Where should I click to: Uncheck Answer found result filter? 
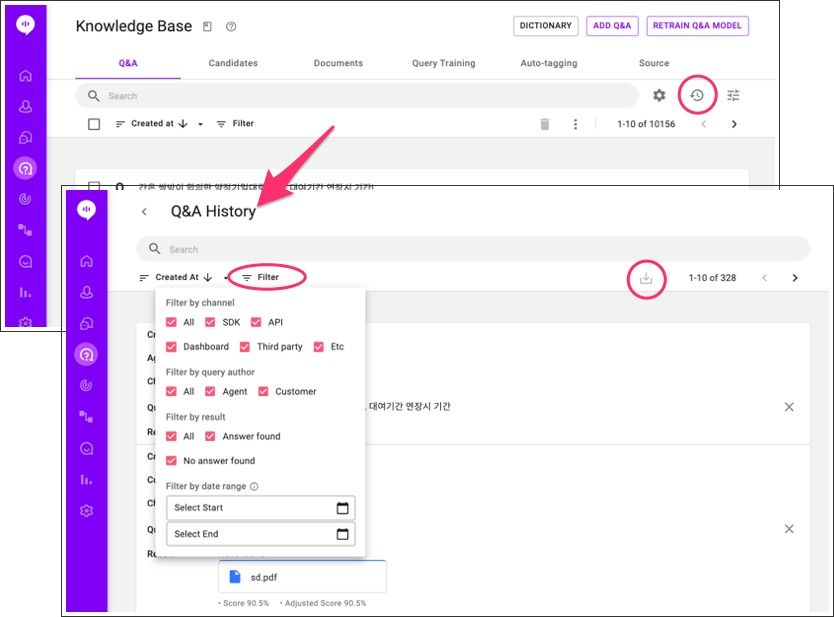(x=210, y=436)
